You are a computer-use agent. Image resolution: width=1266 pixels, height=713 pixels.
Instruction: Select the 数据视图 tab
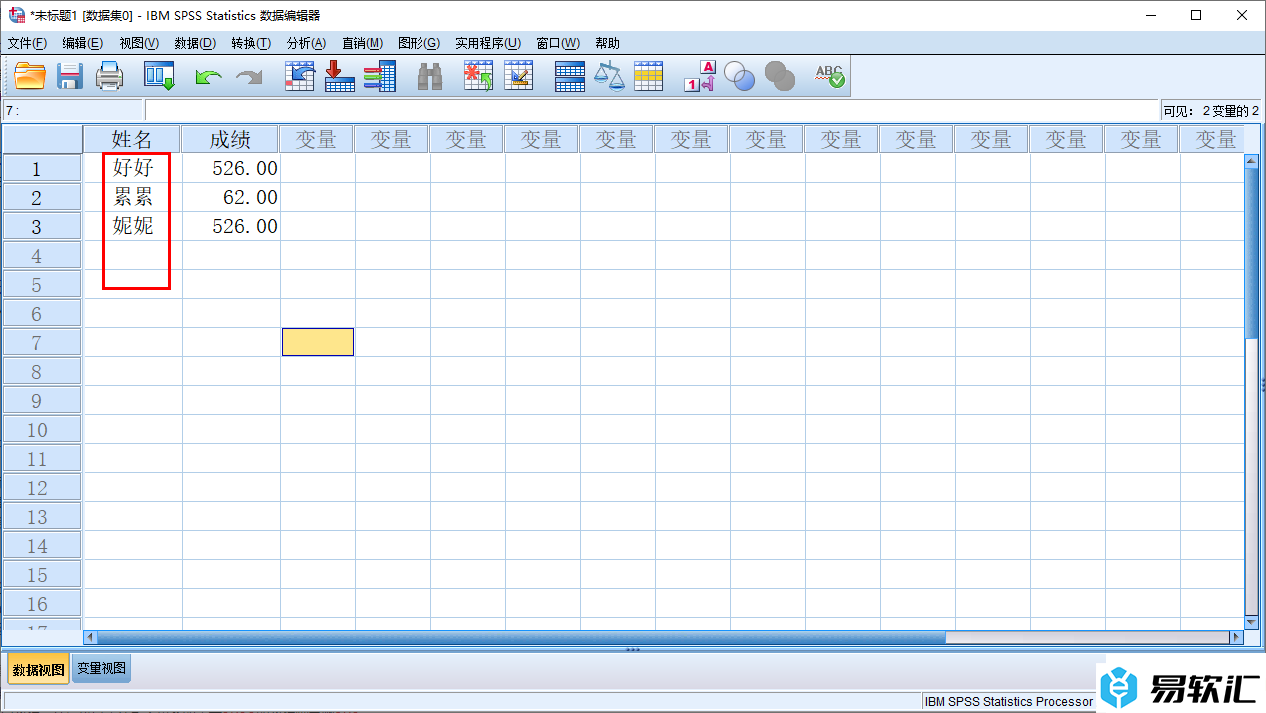click(39, 669)
